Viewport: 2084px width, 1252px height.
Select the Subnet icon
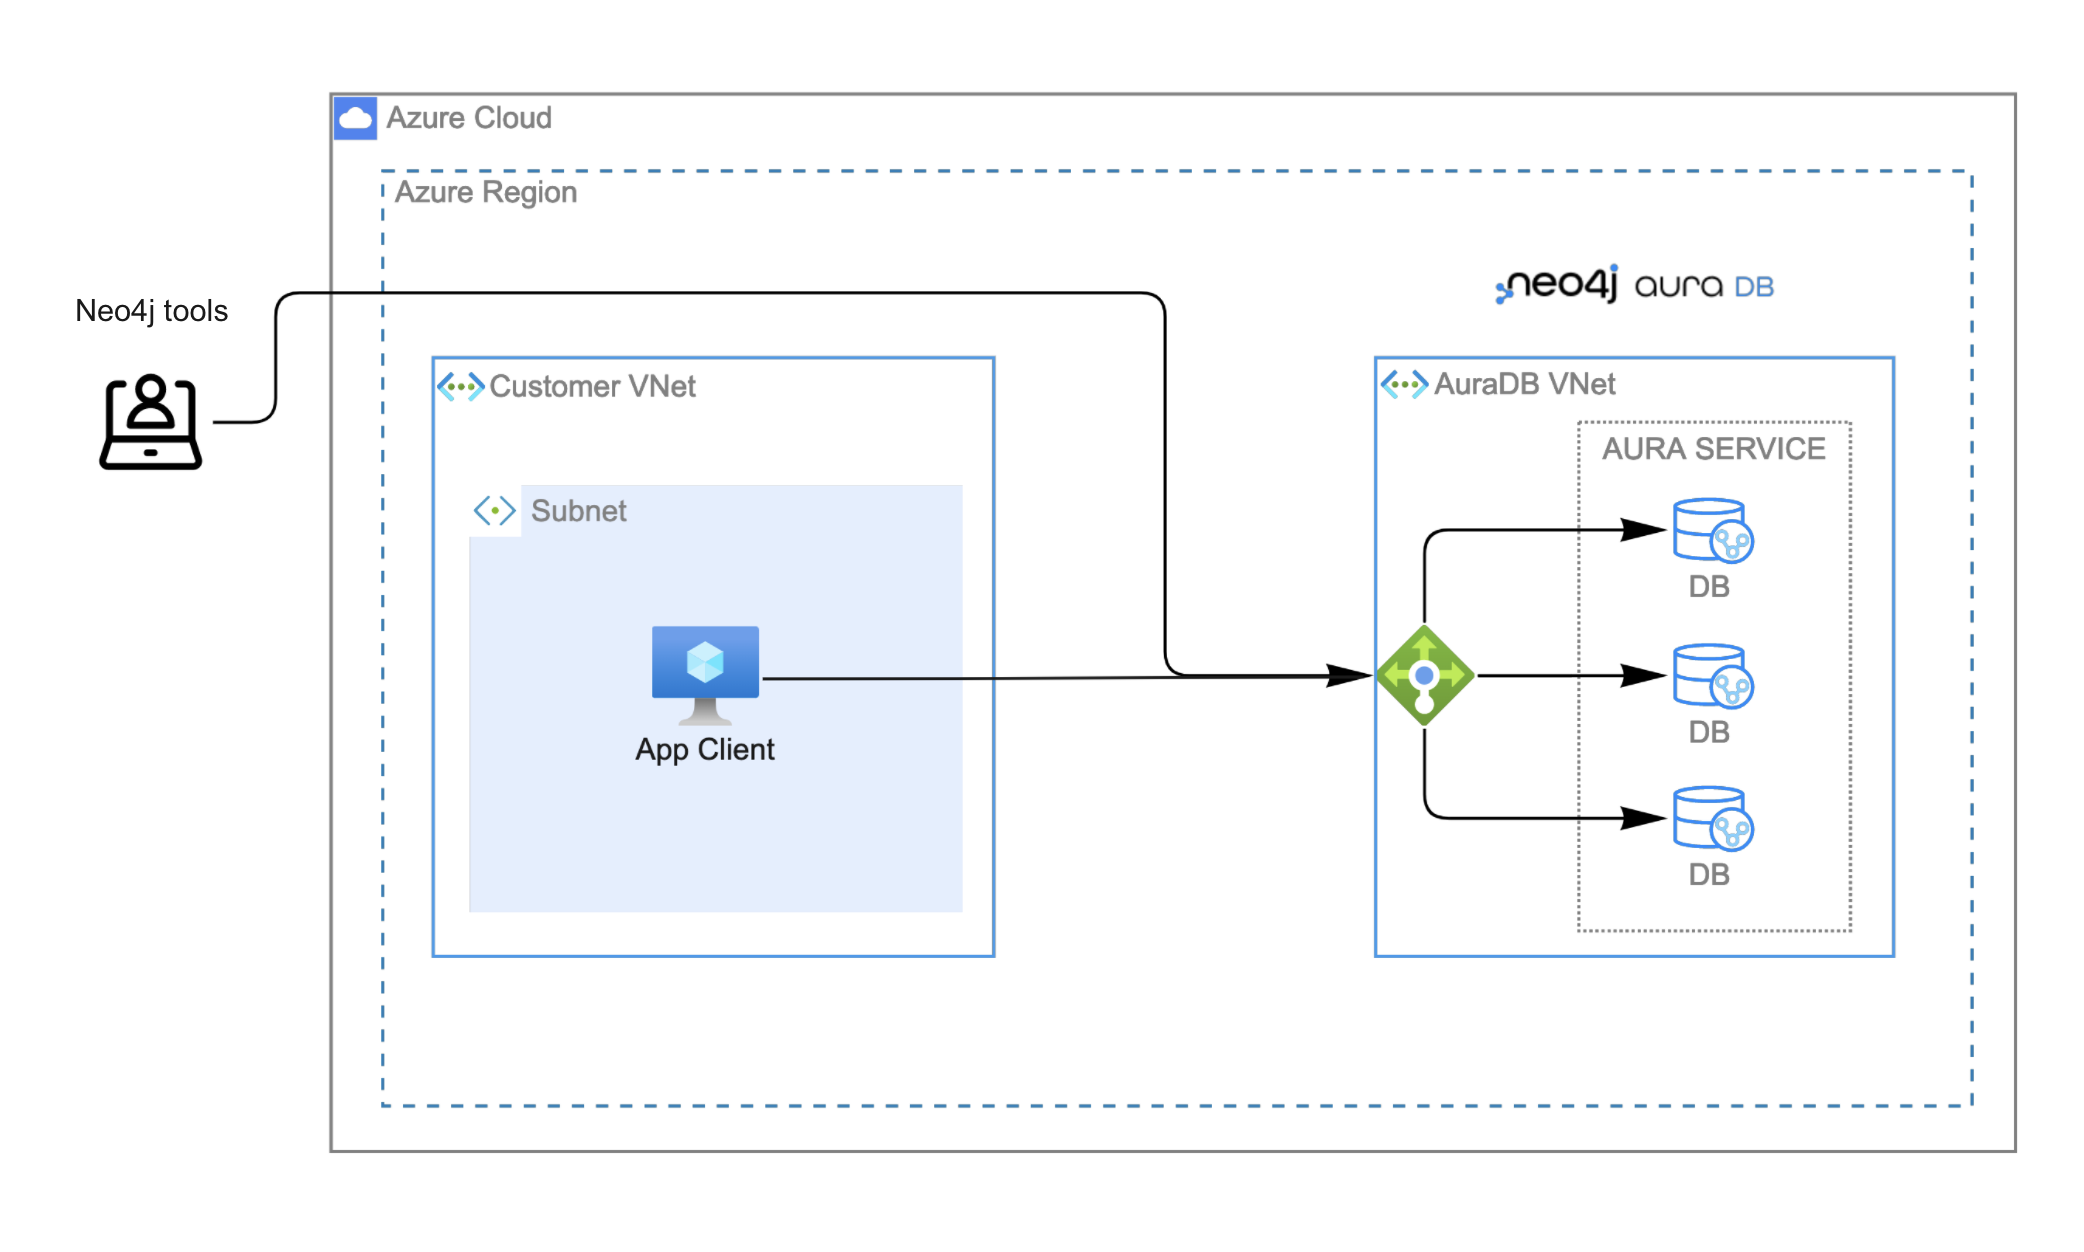tap(494, 511)
